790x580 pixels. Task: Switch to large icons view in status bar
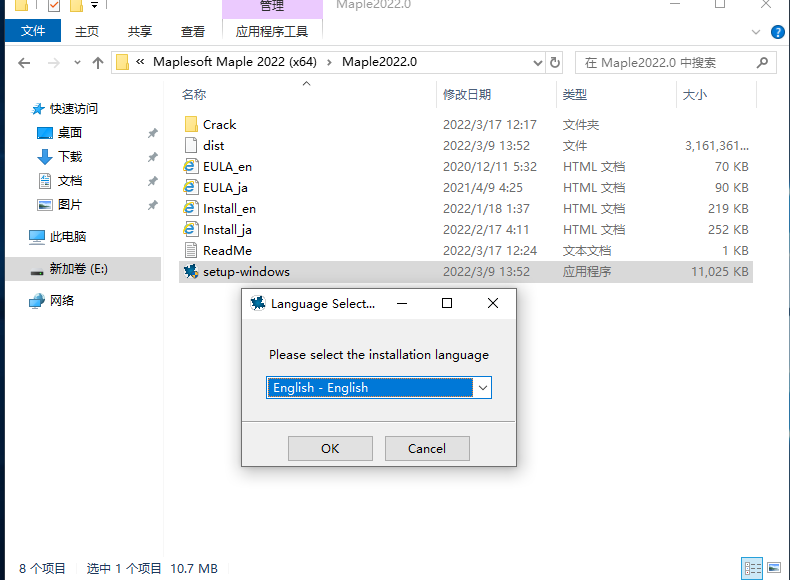[774, 568]
